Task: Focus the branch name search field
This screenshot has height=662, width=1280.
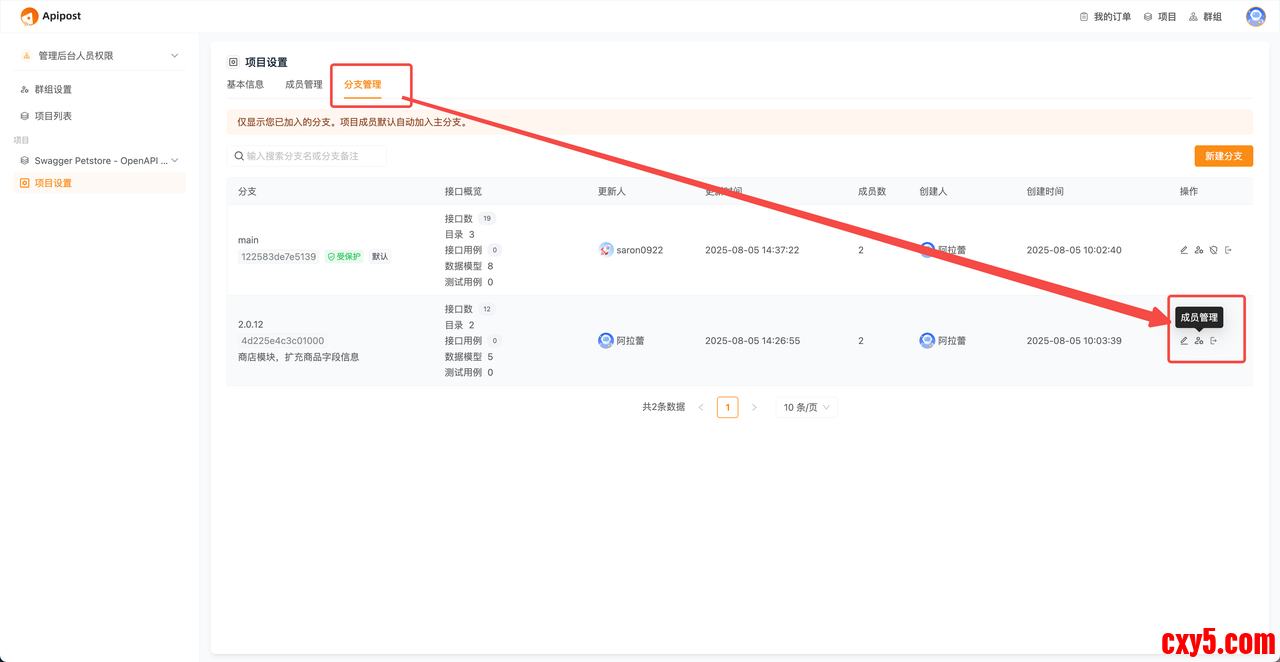Action: [310, 156]
